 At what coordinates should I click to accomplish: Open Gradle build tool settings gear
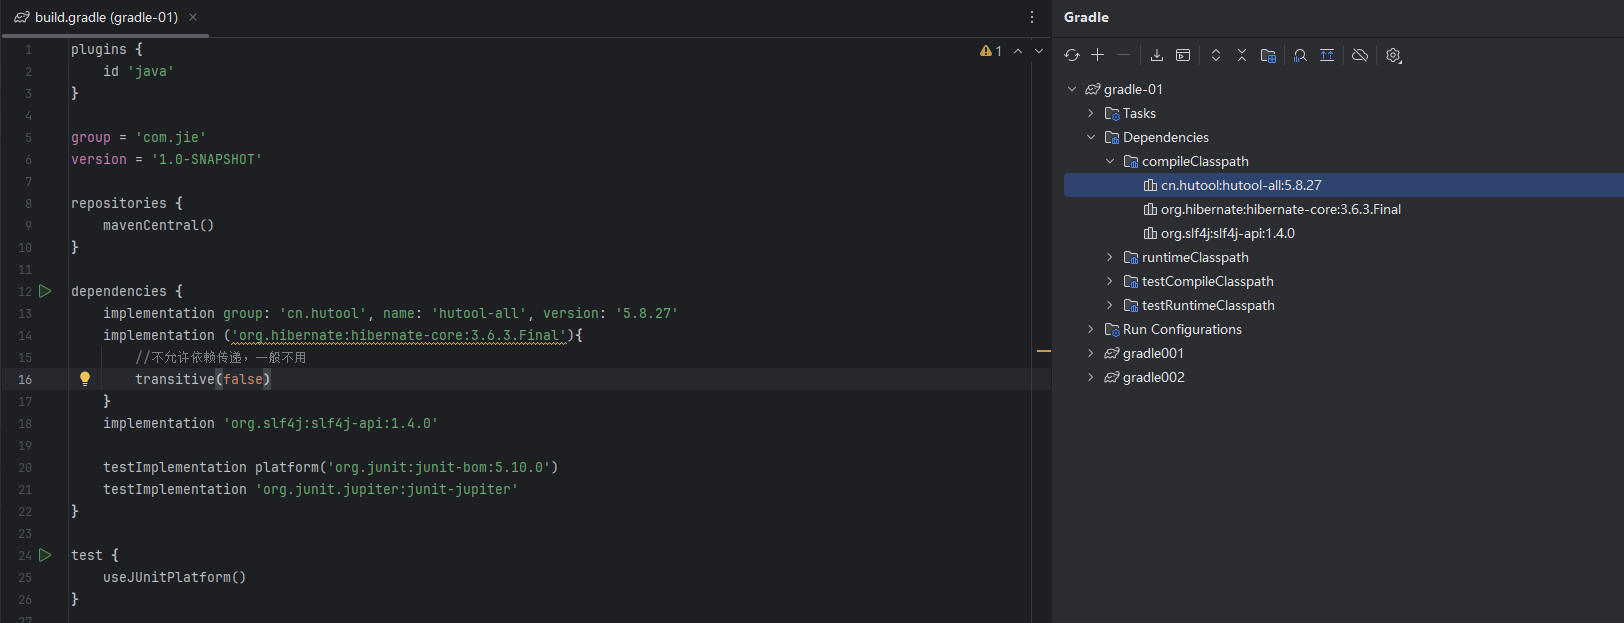1394,55
